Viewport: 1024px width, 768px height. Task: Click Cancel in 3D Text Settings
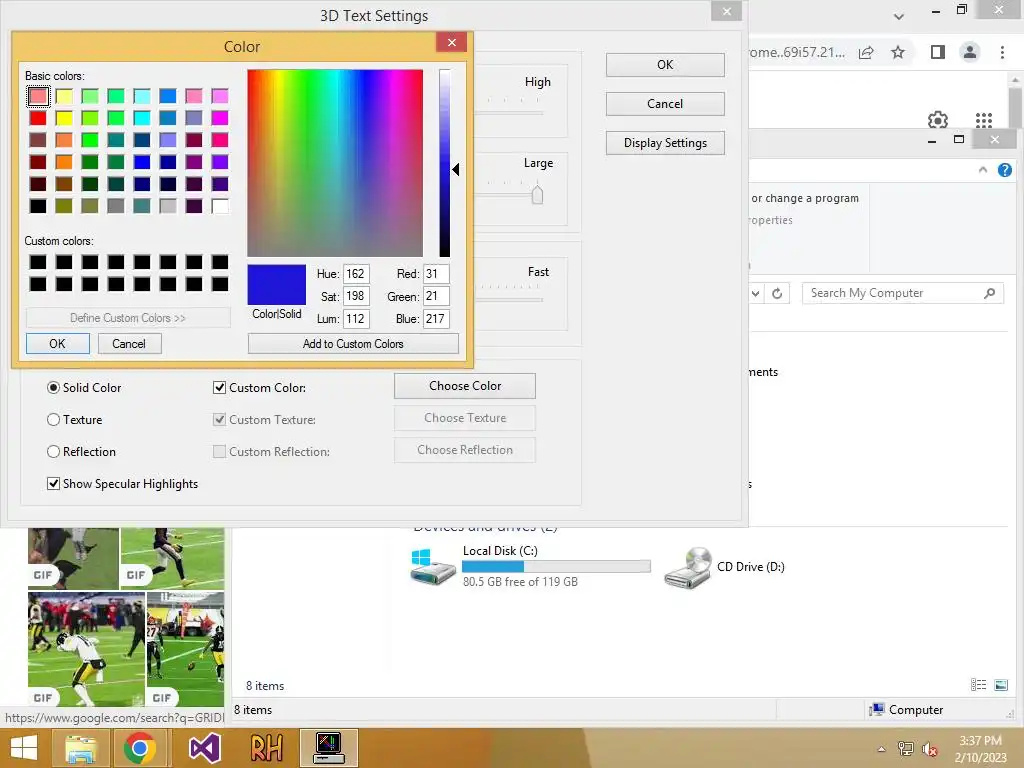(x=665, y=104)
